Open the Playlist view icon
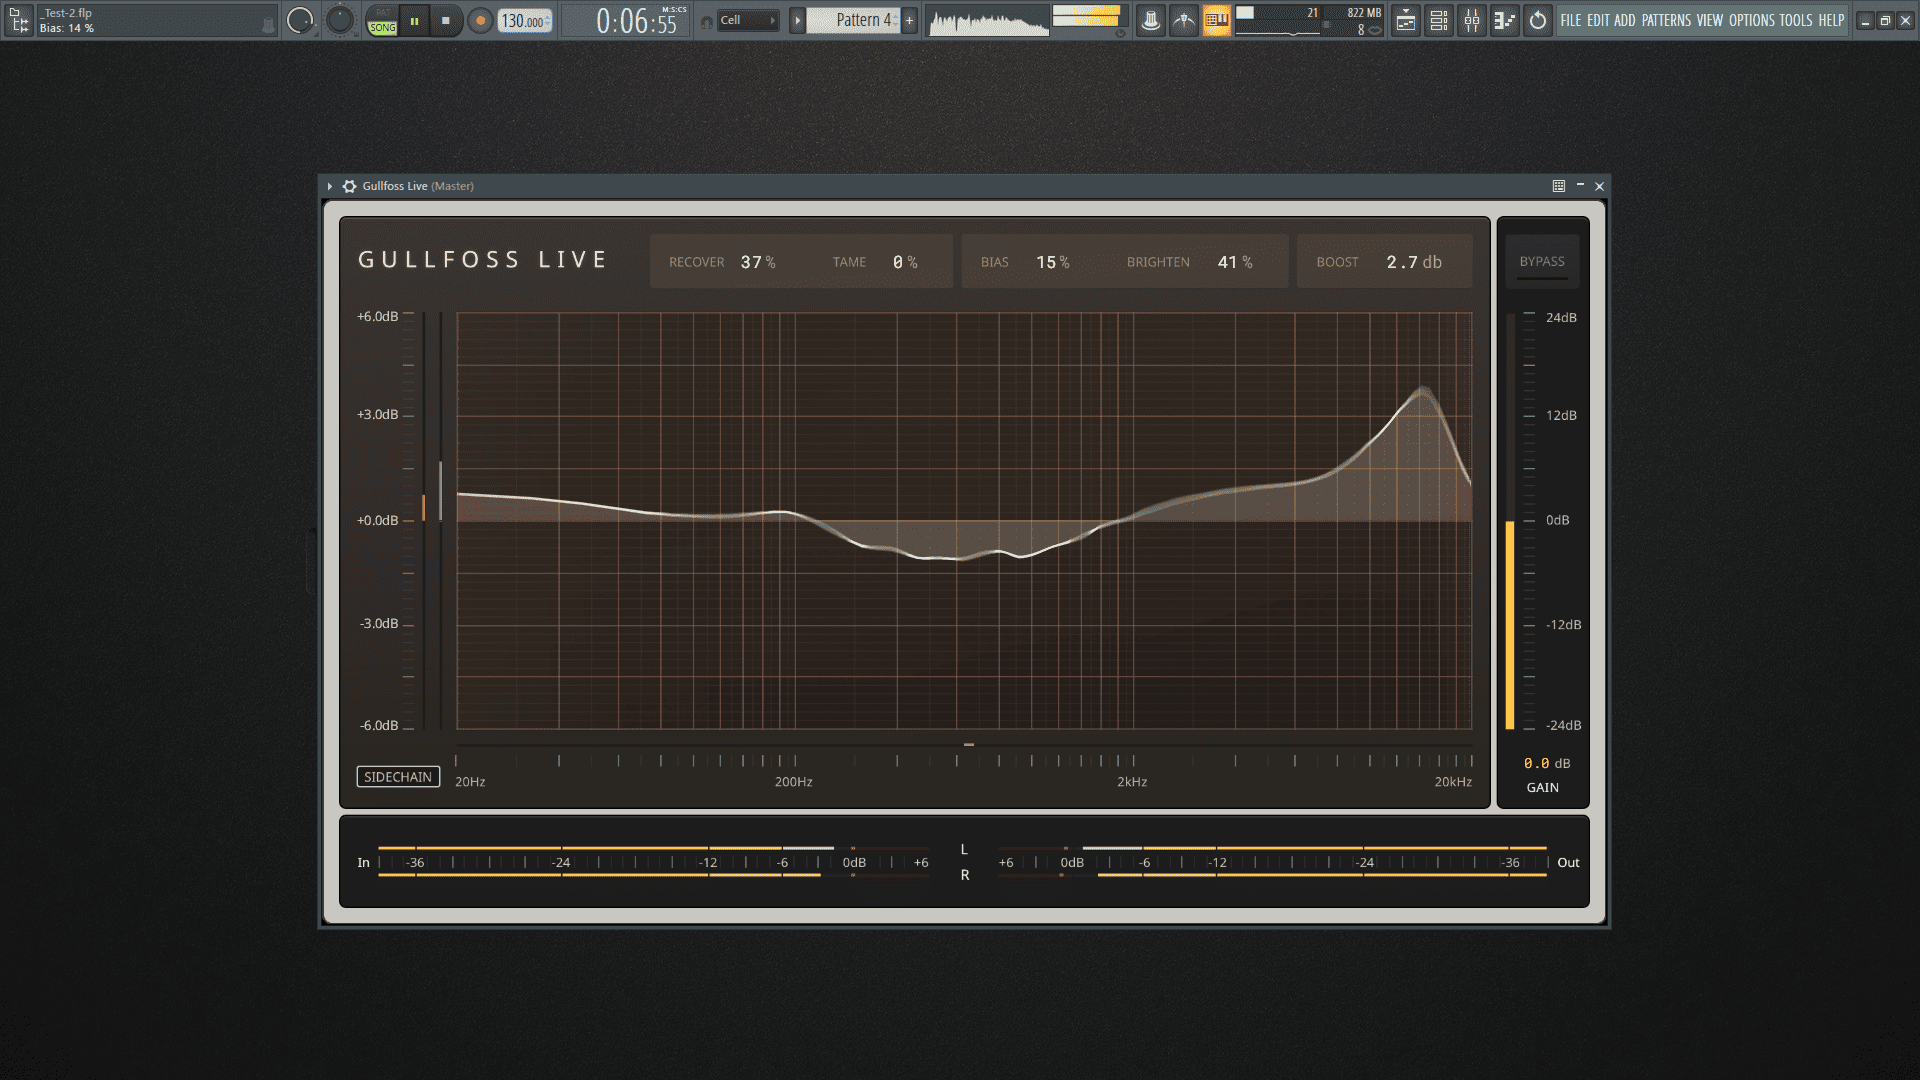Screen dimensions: 1920x1080 1406,20
